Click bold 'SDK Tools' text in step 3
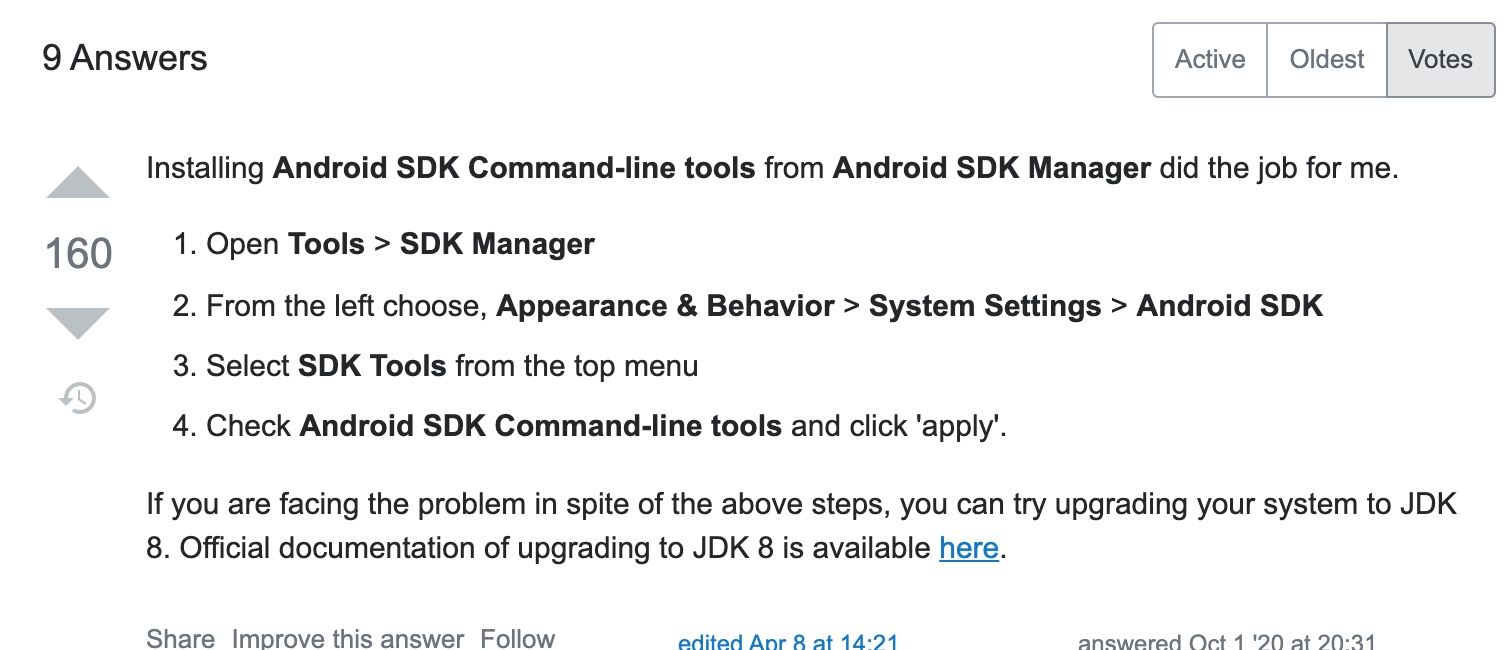Image resolution: width=1512 pixels, height=650 pixels. pos(372,366)
